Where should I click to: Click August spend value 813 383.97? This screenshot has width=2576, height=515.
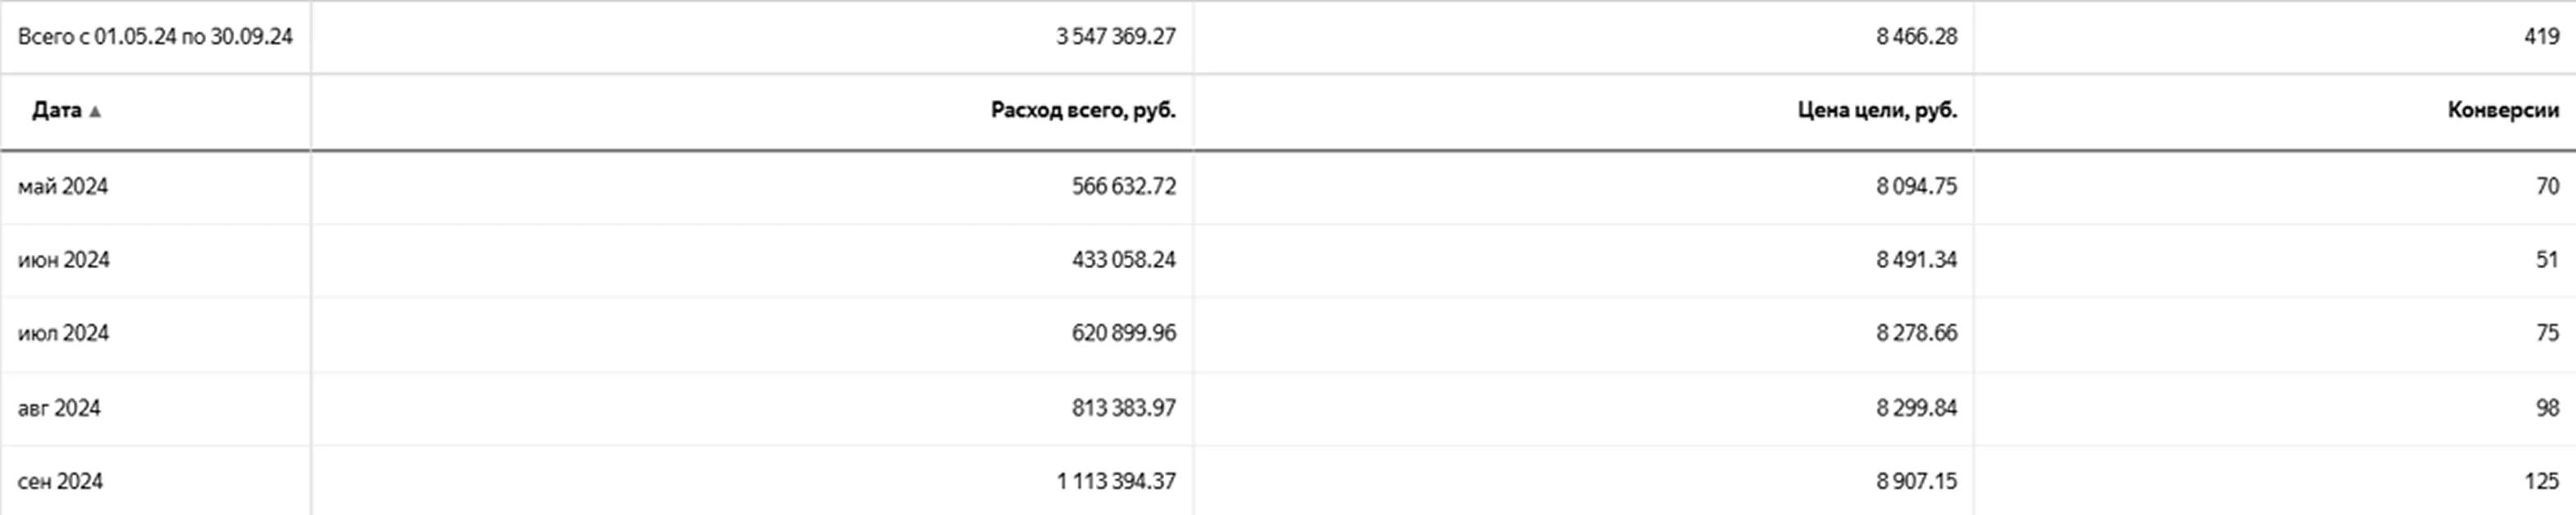tap(1123, 408)
